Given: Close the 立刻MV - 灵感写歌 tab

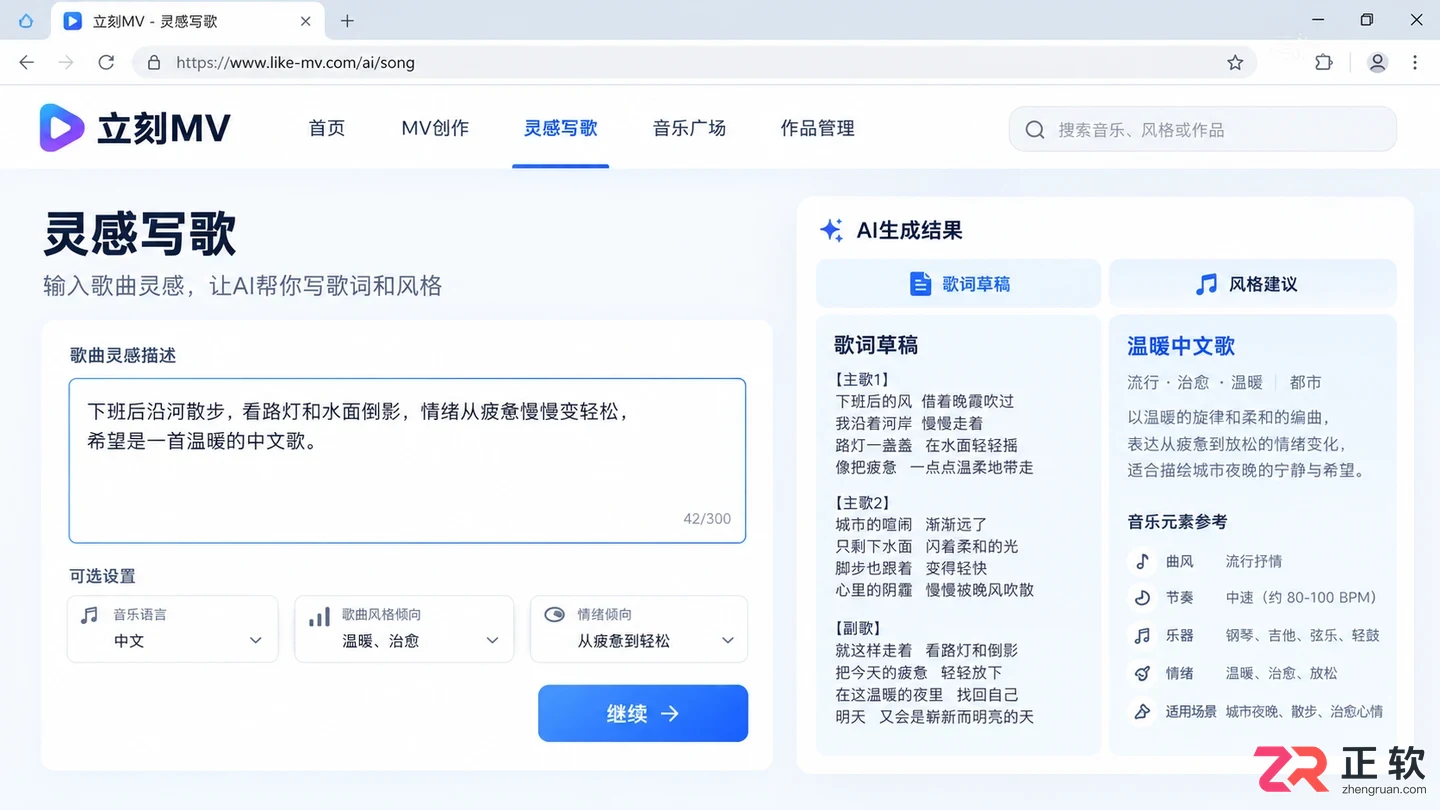Looking at the screenshot, I should coord(306,21).
